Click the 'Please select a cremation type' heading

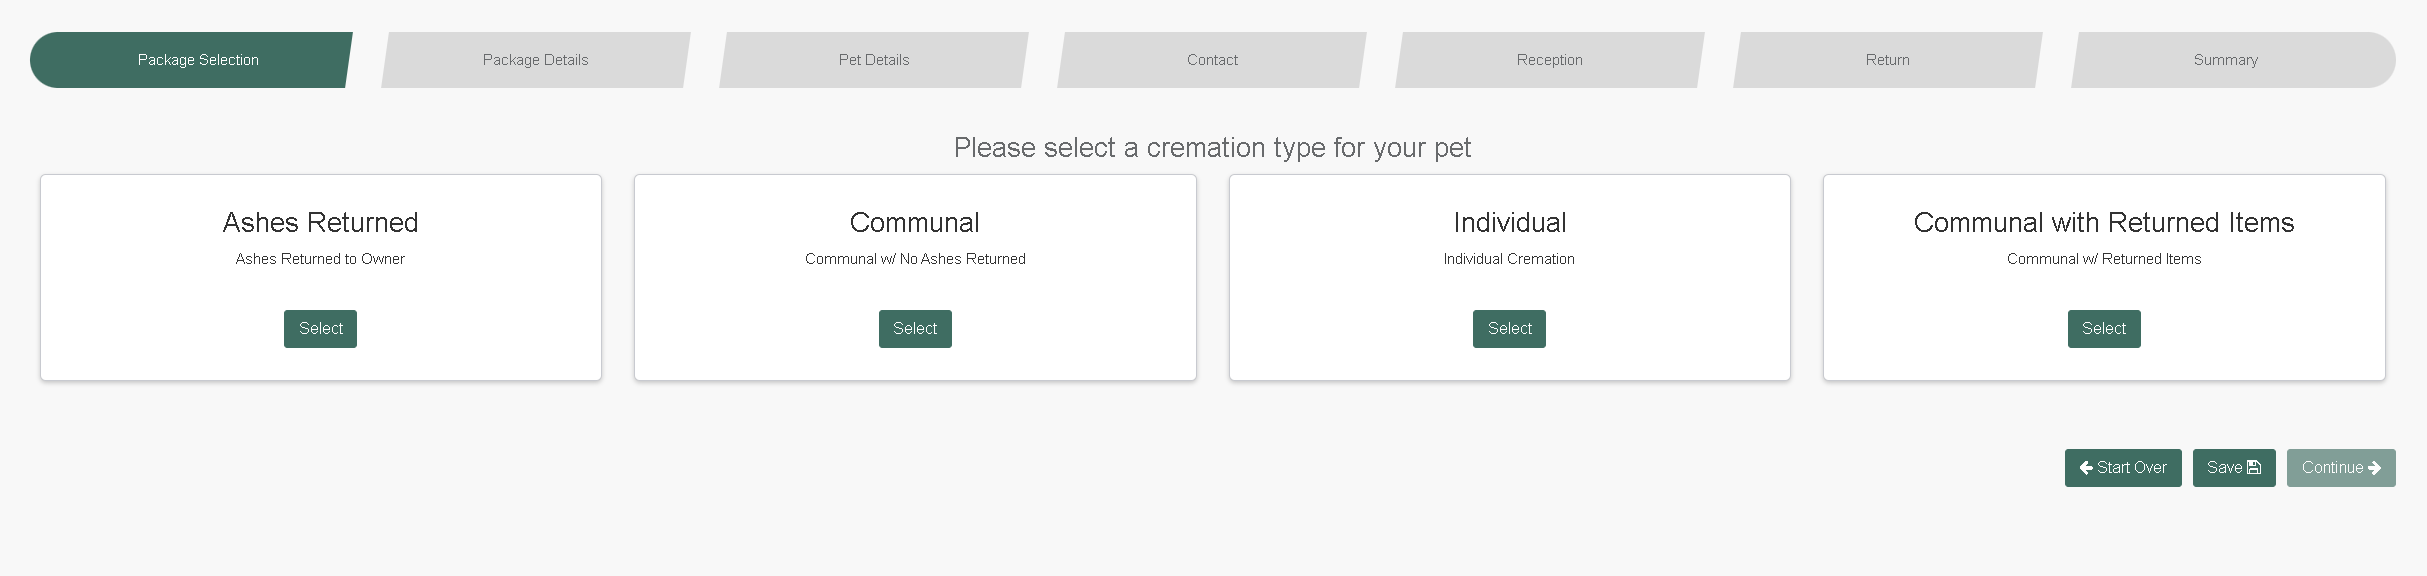pyautogui.click(x=1212, y=148)
